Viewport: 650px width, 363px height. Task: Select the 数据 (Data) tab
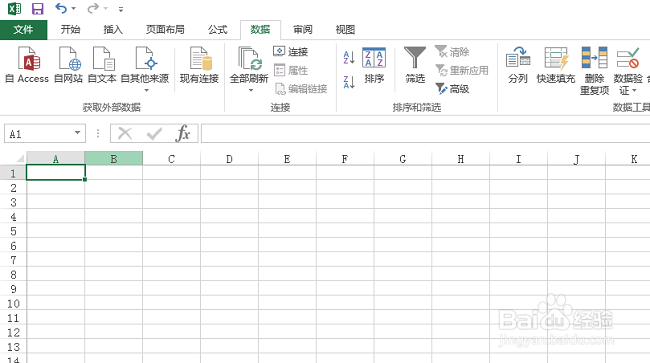click(260, 29)
